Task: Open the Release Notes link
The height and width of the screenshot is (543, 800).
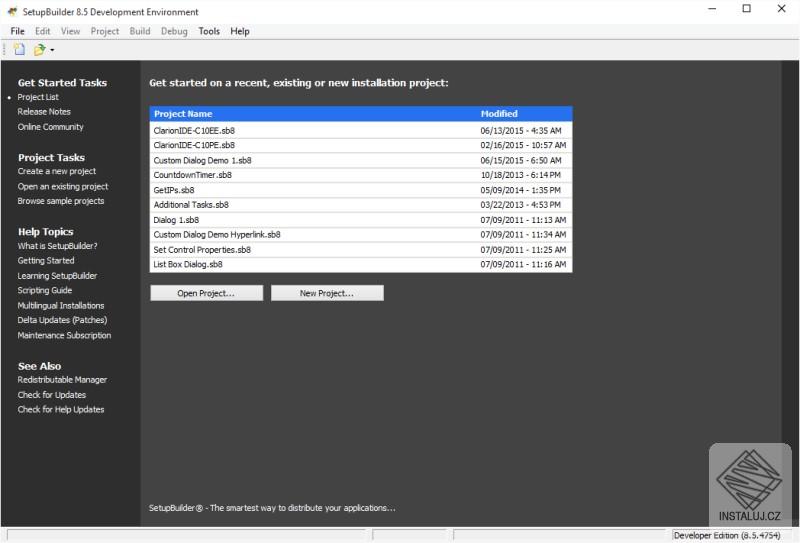Action: tap(44, 112)
